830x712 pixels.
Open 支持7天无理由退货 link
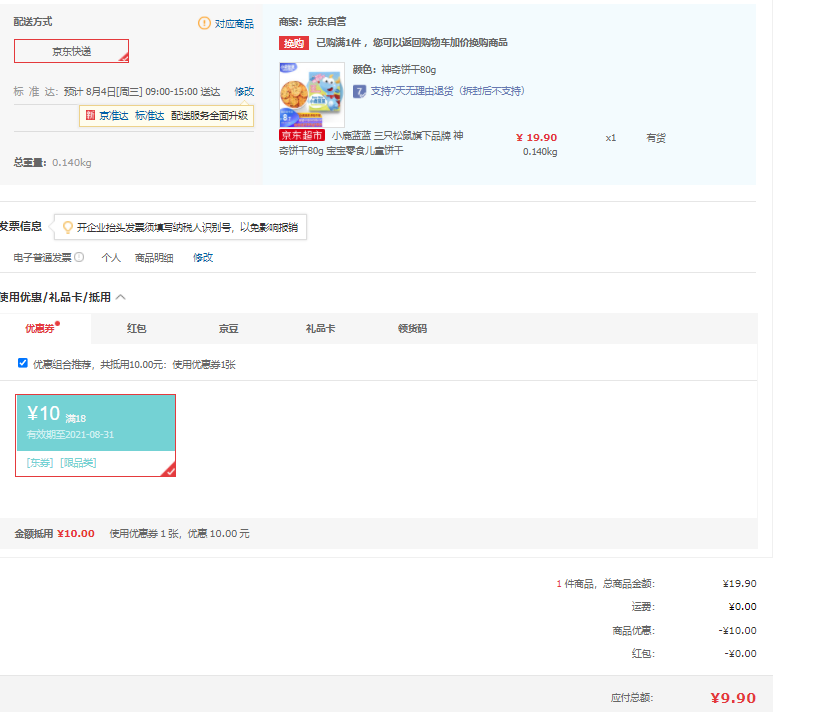click(447, 91)
